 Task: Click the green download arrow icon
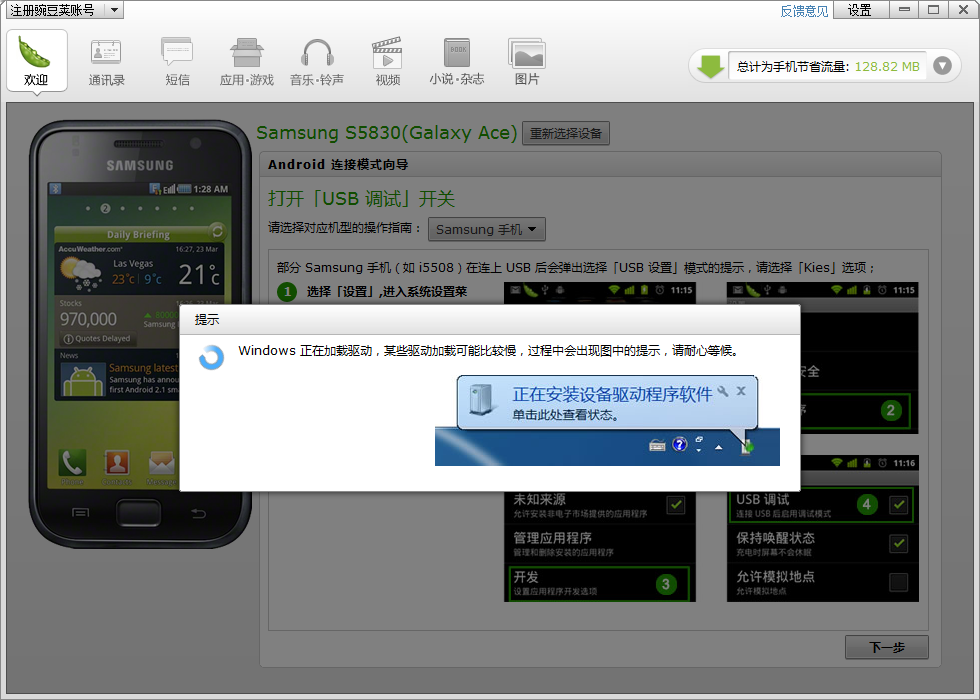pos(710,66)
